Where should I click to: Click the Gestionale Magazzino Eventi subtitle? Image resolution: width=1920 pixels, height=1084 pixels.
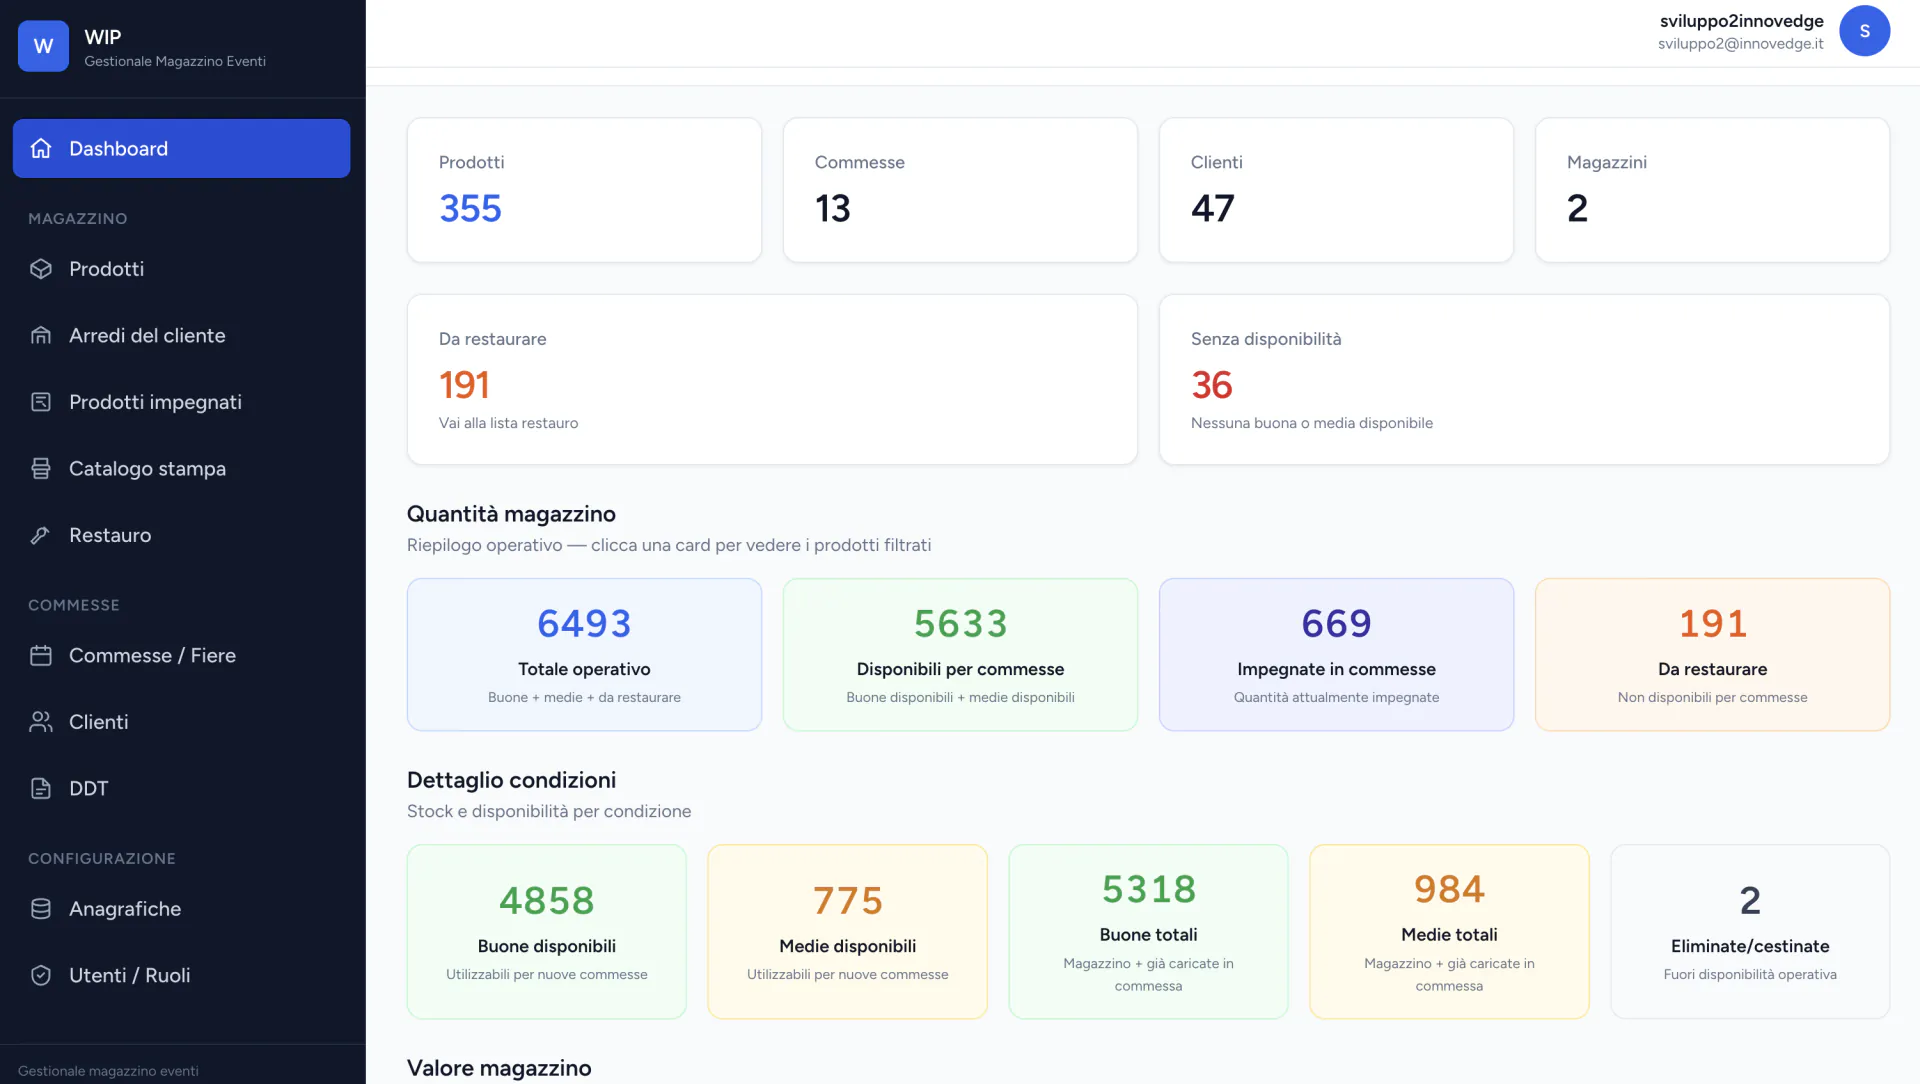175,61
